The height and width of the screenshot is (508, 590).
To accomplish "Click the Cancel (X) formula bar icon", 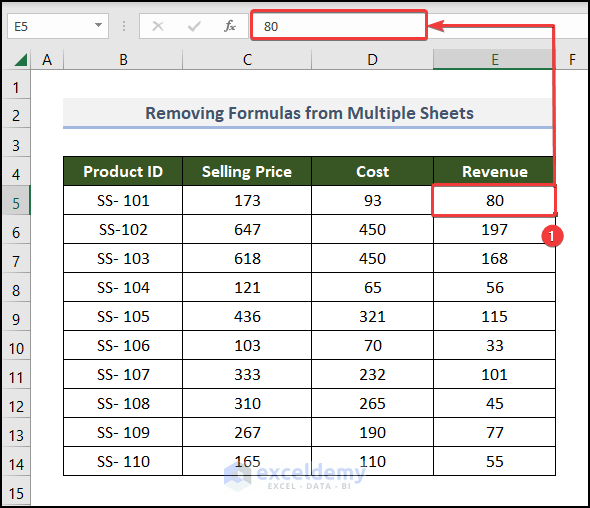I will click(158, 26).
